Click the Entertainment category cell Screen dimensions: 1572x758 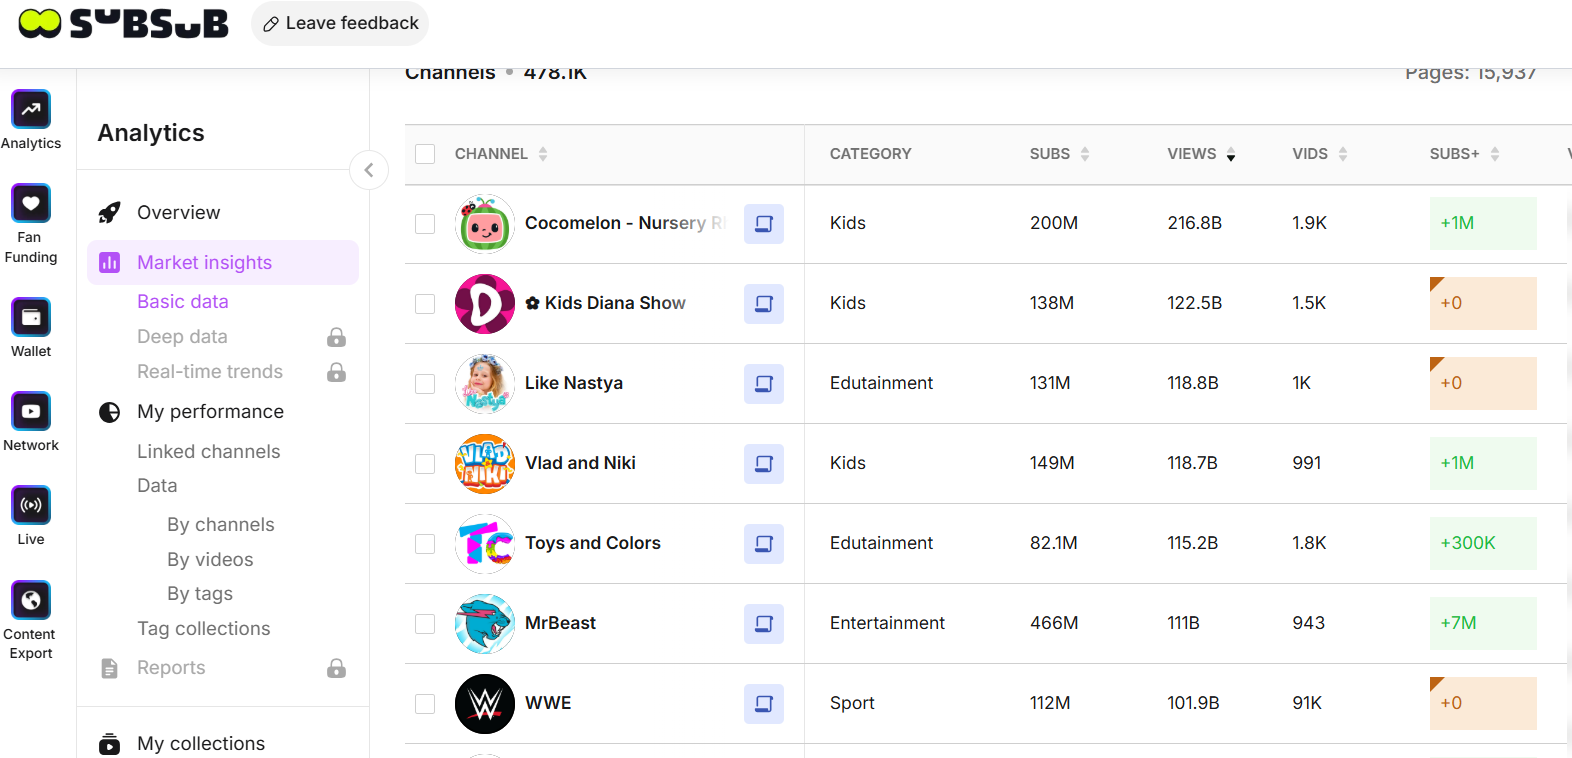[x=887, y=623]
